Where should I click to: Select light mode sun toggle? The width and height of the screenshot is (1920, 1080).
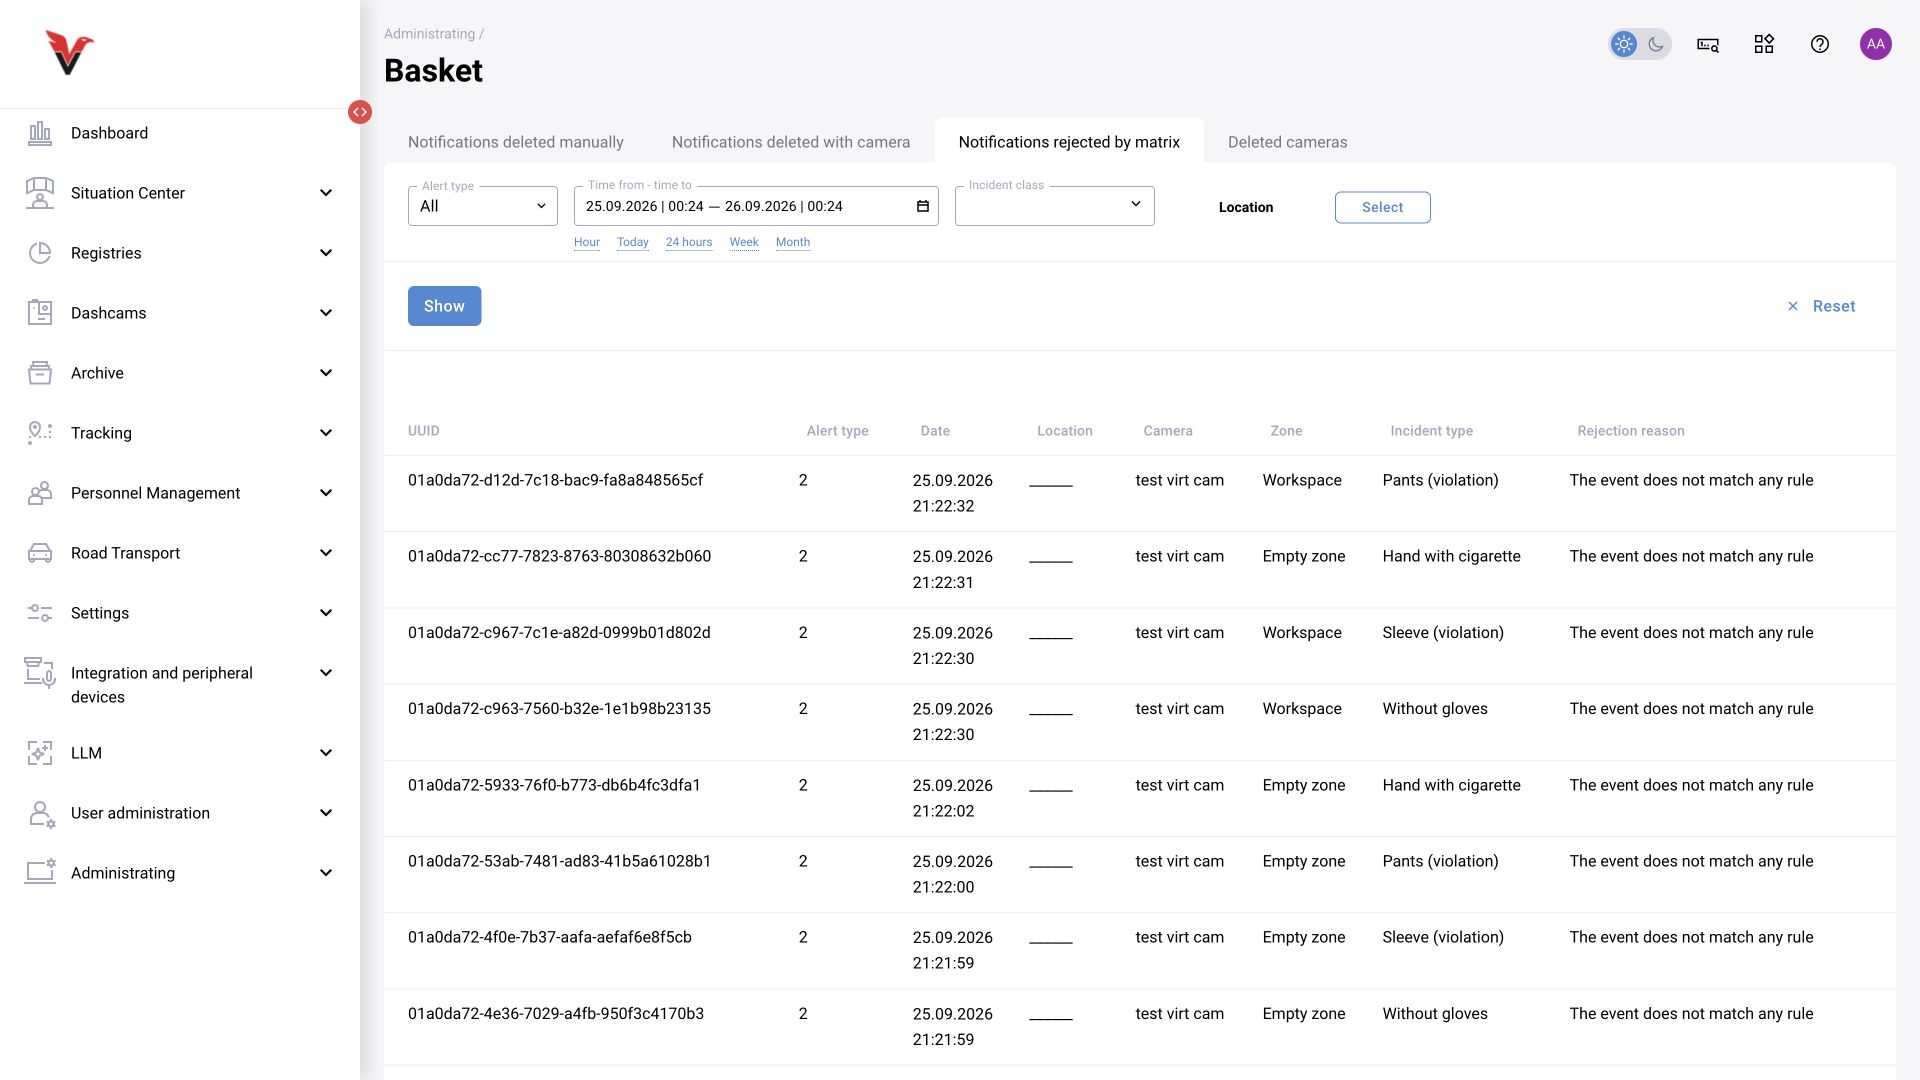(x=1624, y=44)
